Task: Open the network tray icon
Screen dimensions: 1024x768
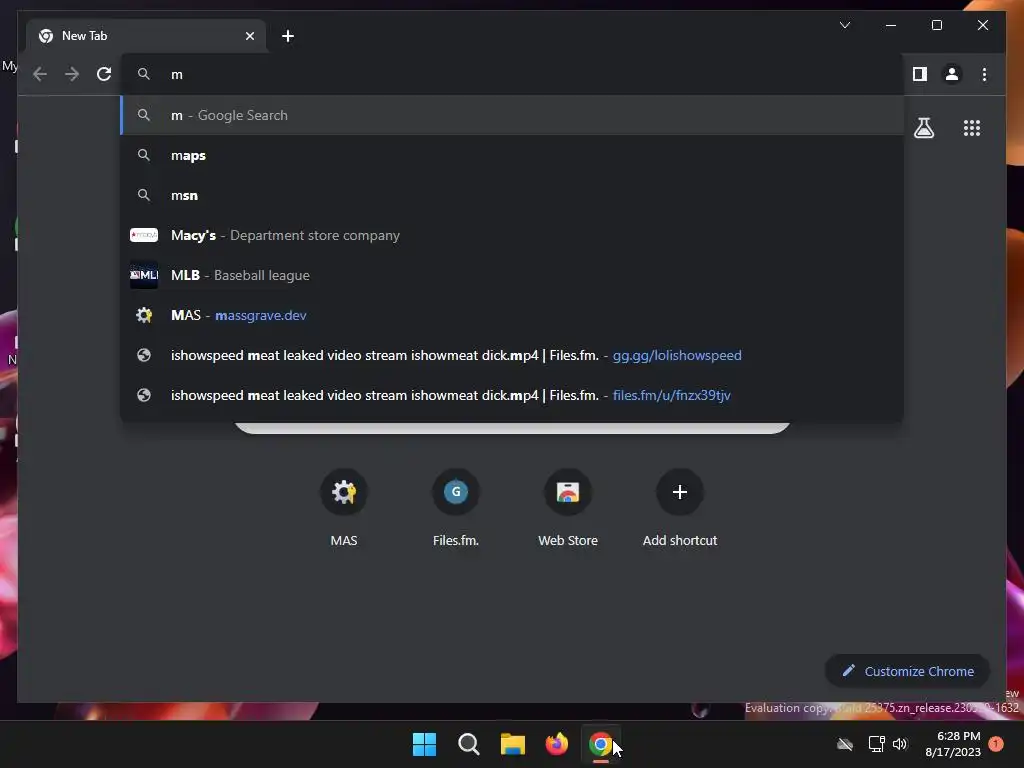Action: click(x=876, y=744)
